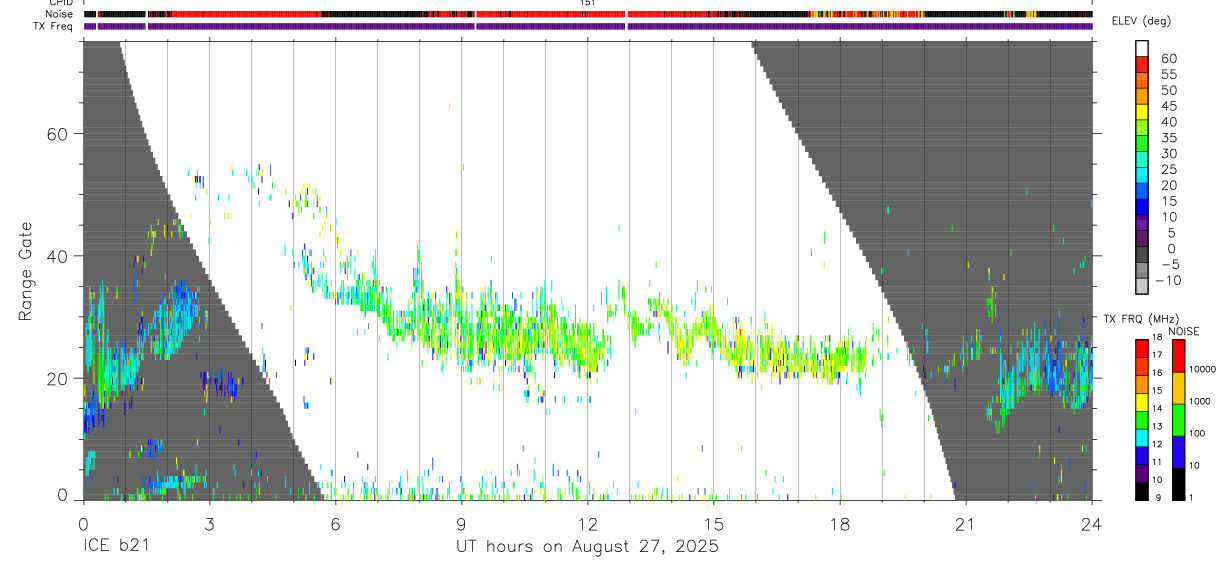
Task: Select the yellow 40–45 degree elevation swatch
Action: (1142, 114)
